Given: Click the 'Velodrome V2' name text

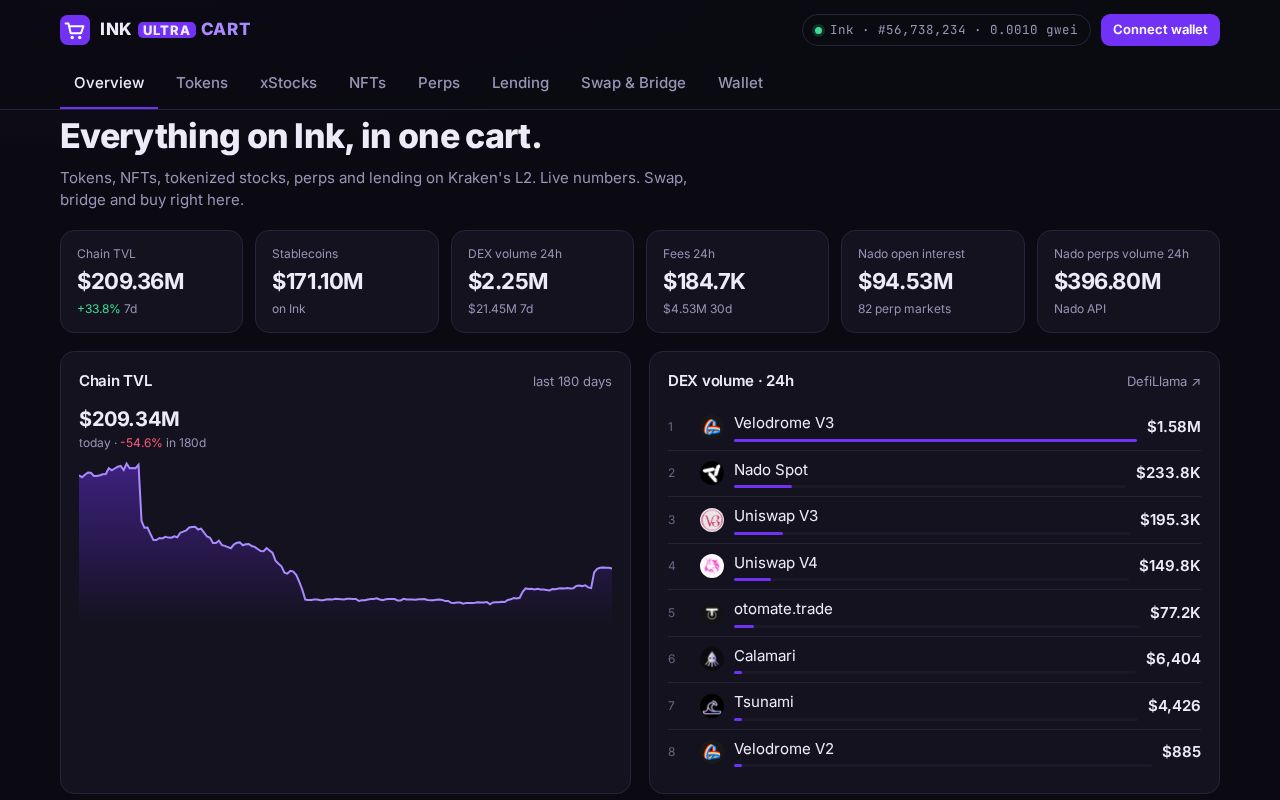Looking at the screenshot, I should point(784,749).
